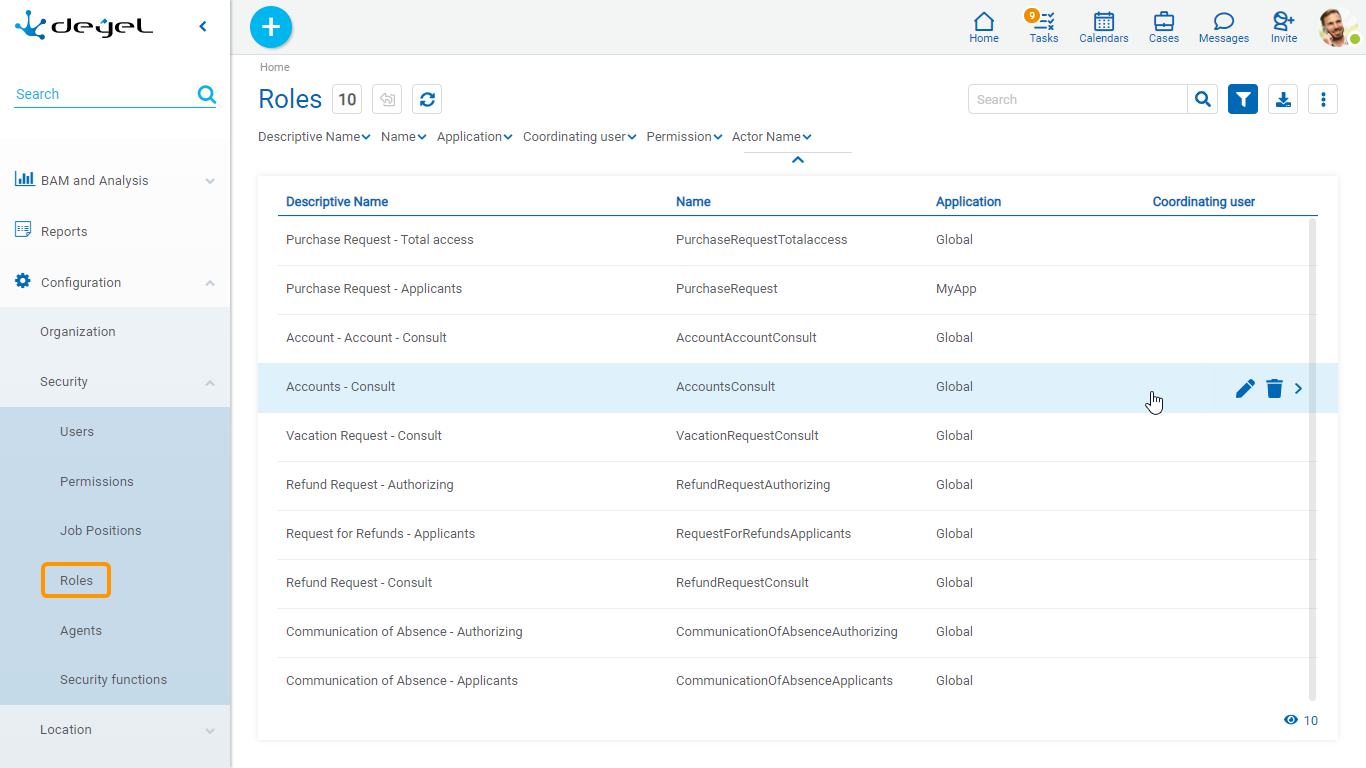This screenshot has width=1366, height=768.
Task: Collapse the filter bar with up chevron
Action: pos(797,160)
